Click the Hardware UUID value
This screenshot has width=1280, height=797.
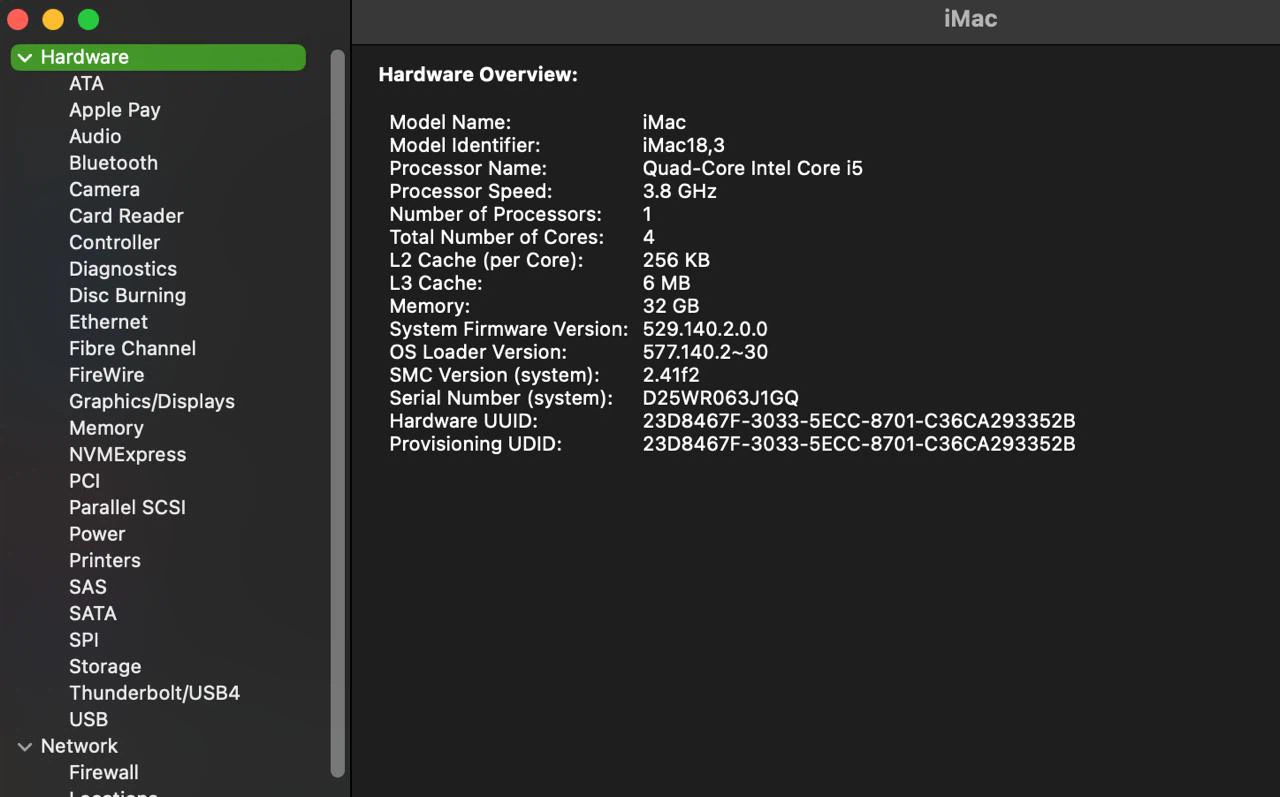pyautogui.click(x=859, y=422)
